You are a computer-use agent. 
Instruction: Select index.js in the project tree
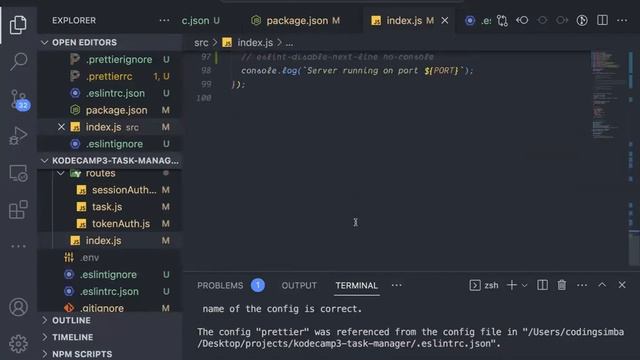click(109, 241)
